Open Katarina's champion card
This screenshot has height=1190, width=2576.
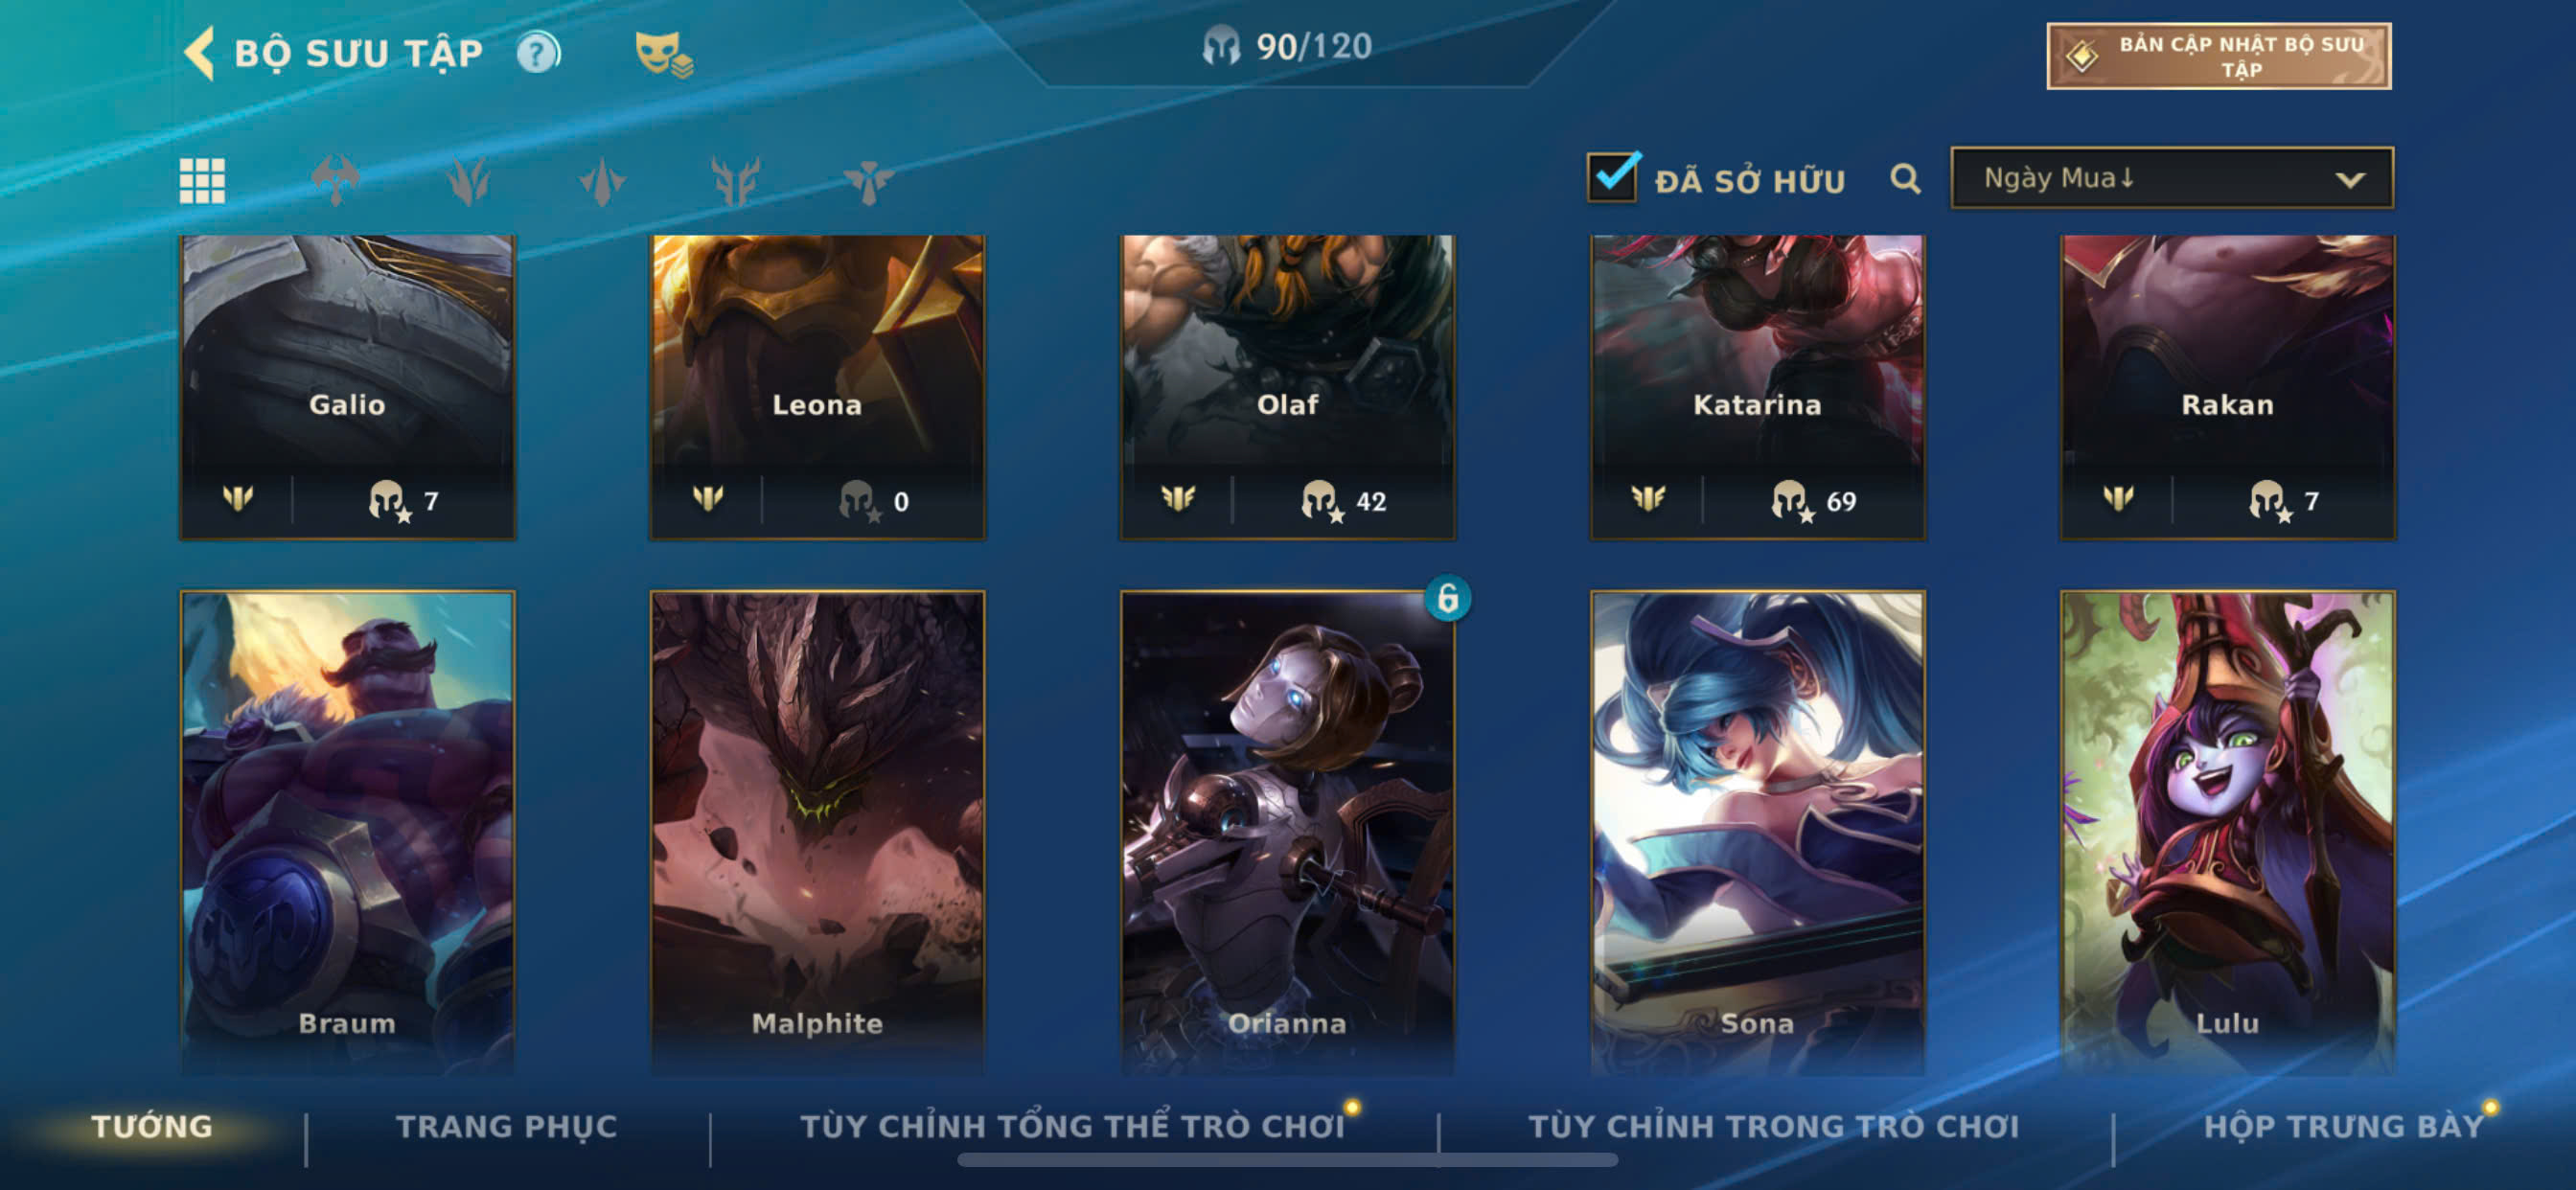click(1757, 387)
